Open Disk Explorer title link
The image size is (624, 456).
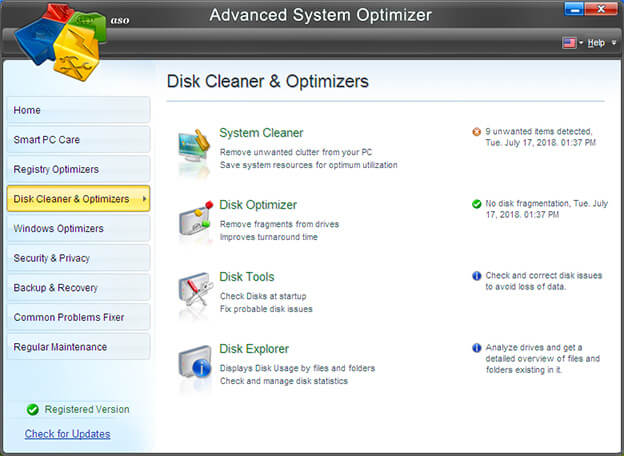click(x=254, y=349)
